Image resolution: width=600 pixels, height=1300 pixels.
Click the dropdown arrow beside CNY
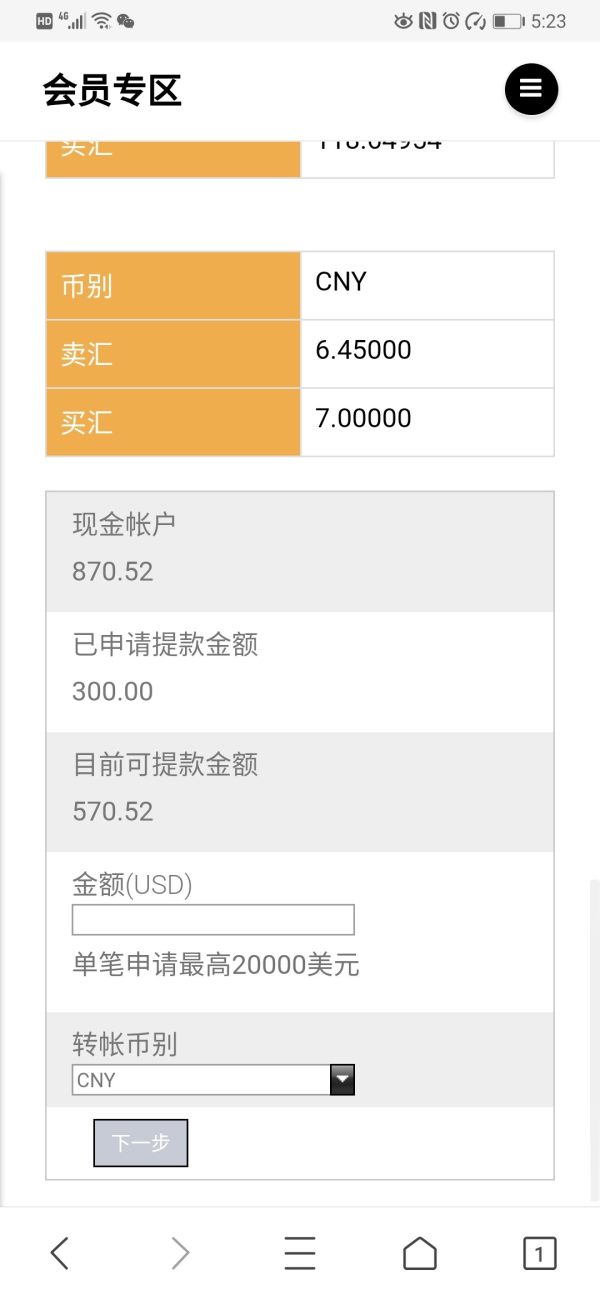342,1080
